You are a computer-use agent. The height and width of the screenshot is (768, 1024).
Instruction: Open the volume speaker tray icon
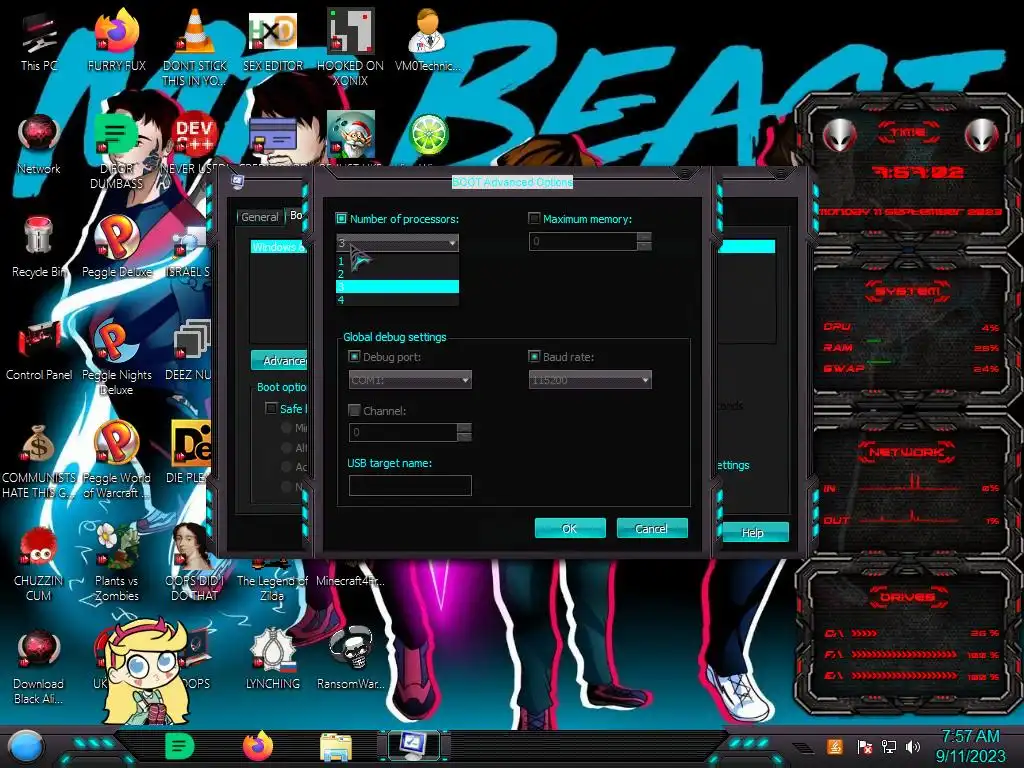pyautogui.click(x=913, y=746)
